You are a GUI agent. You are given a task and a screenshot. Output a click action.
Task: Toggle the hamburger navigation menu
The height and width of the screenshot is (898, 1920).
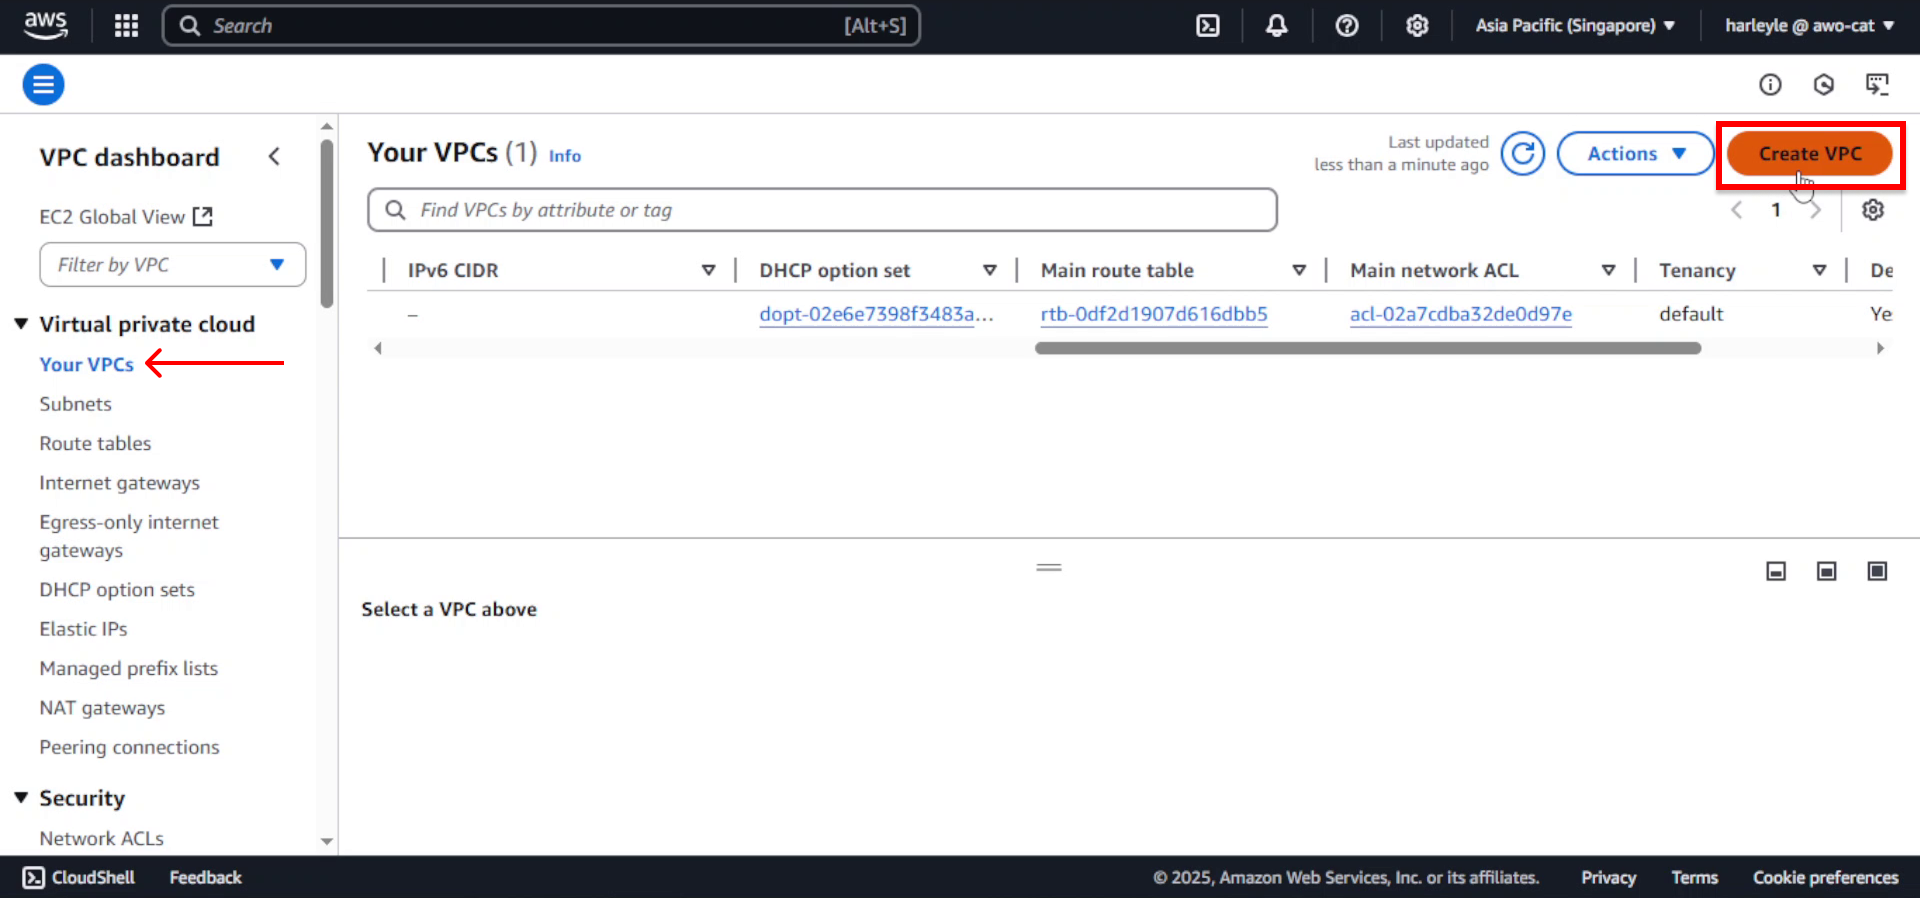[x=44, y=84]
